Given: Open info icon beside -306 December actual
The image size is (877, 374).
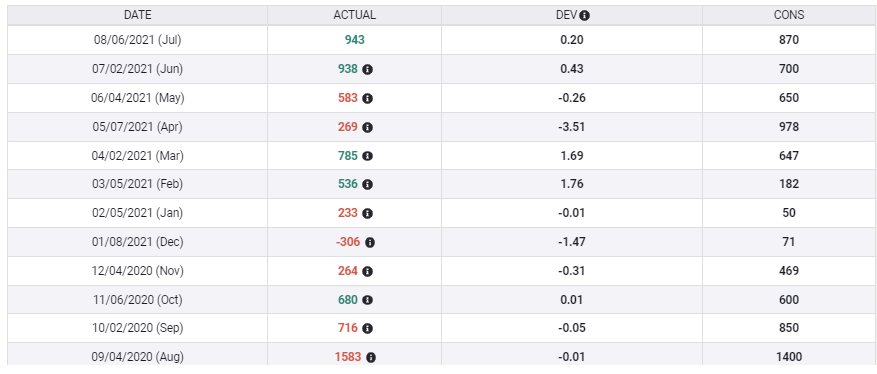Looking at the screenshot, I should click(370, 243).
